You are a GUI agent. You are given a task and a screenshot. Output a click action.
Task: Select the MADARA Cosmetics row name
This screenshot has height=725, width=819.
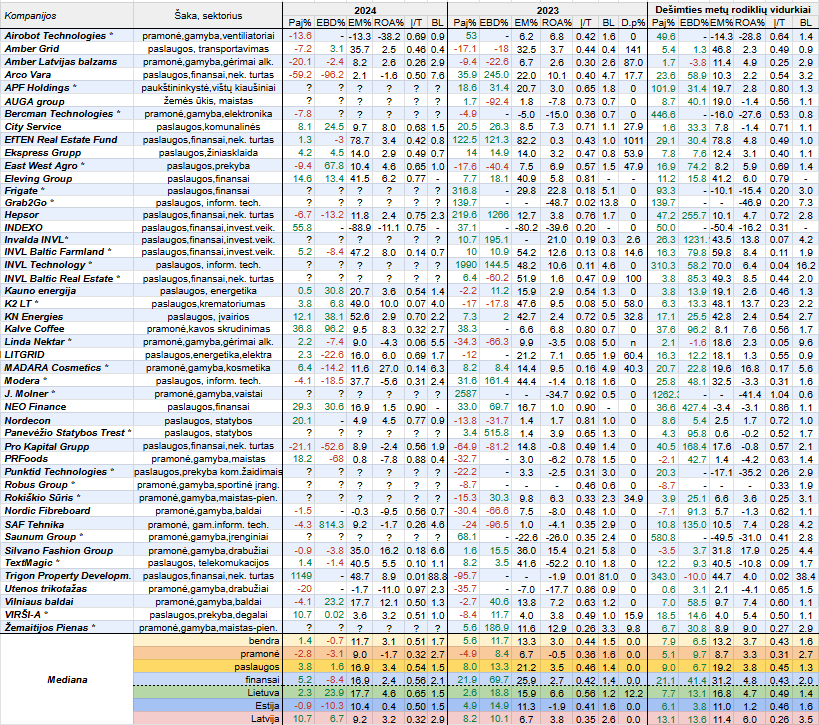(x=53, y=368)
